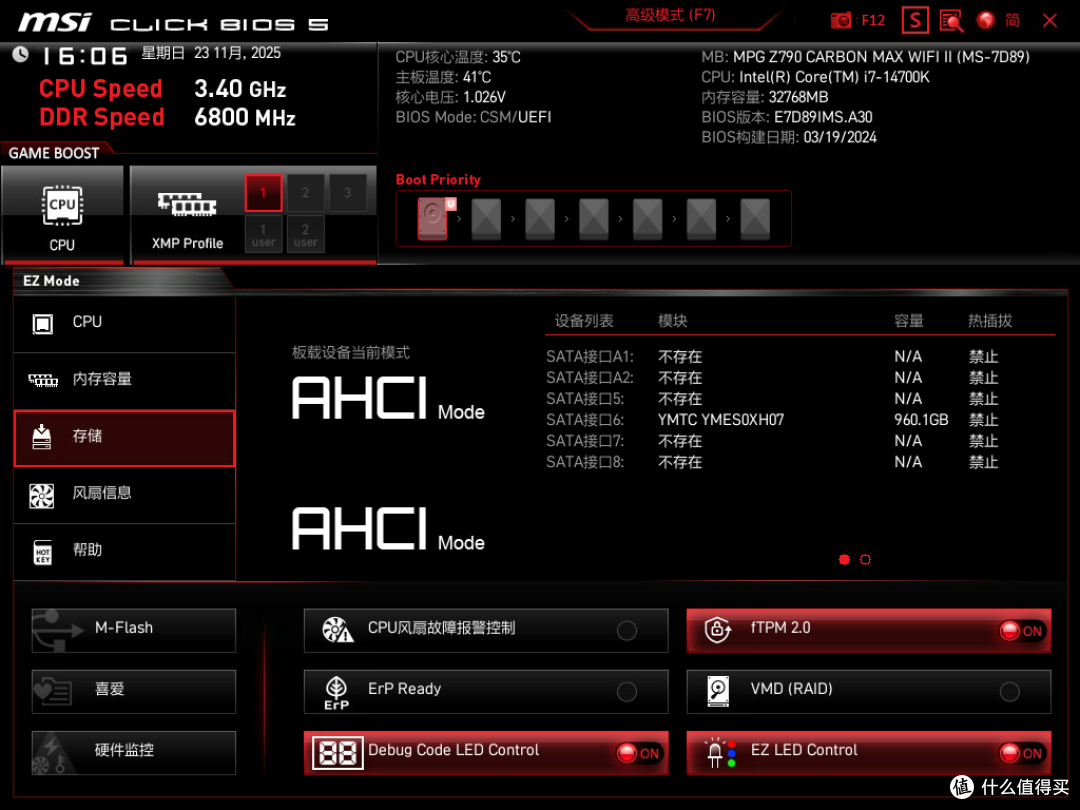Click the first boot priority hard drive icon
This screenshot has width=1080, height=810.
click(x=433, y=218)
